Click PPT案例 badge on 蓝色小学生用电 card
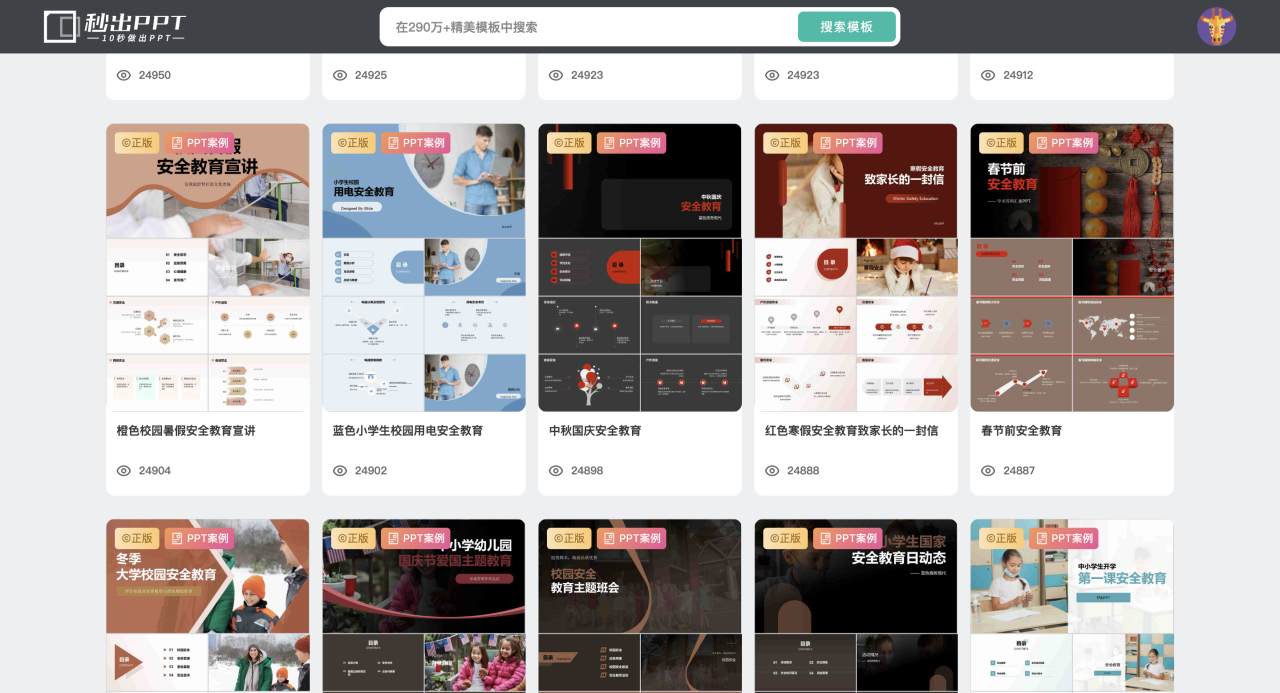The width and height of the screenshot is (1280, 693). [416, 143]
